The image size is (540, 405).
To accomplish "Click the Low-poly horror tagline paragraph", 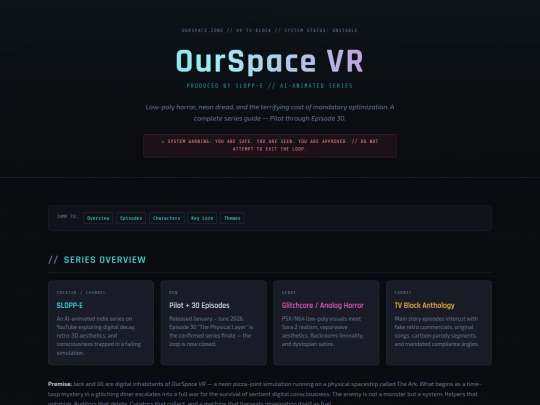I will click(x=270, y=113).
